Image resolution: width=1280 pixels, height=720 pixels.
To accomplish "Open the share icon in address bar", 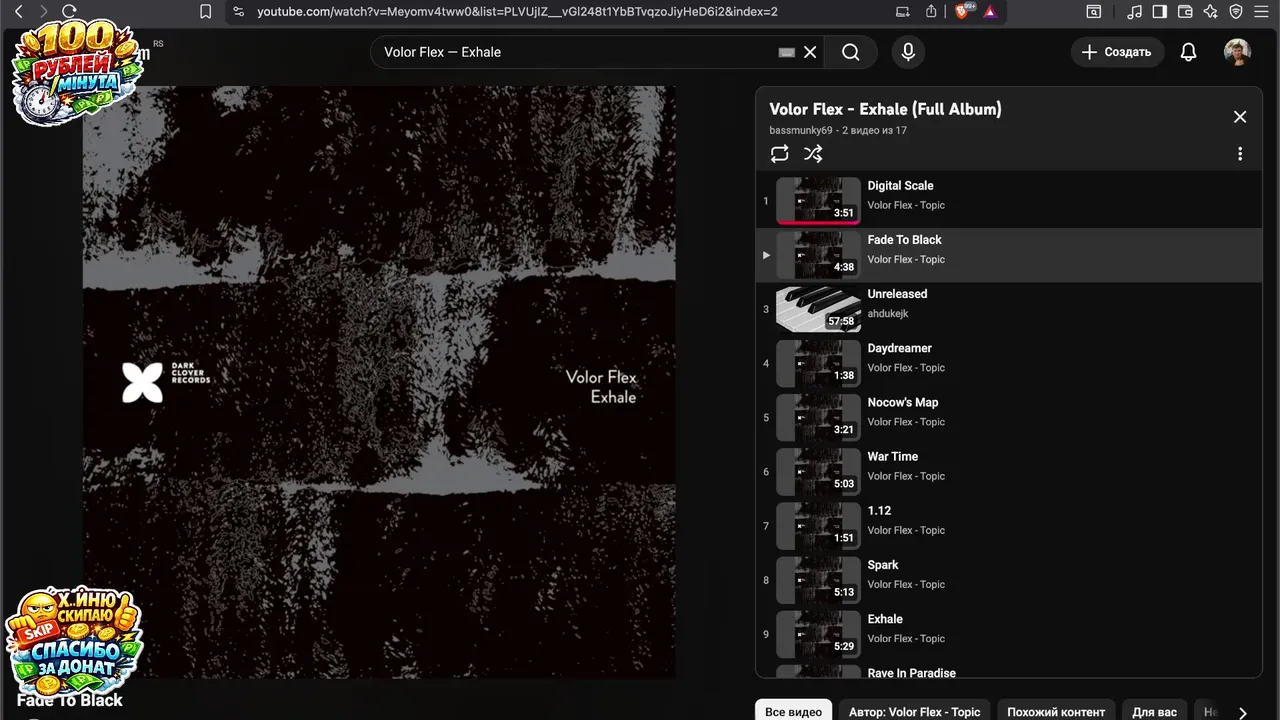I will [931, 11].
